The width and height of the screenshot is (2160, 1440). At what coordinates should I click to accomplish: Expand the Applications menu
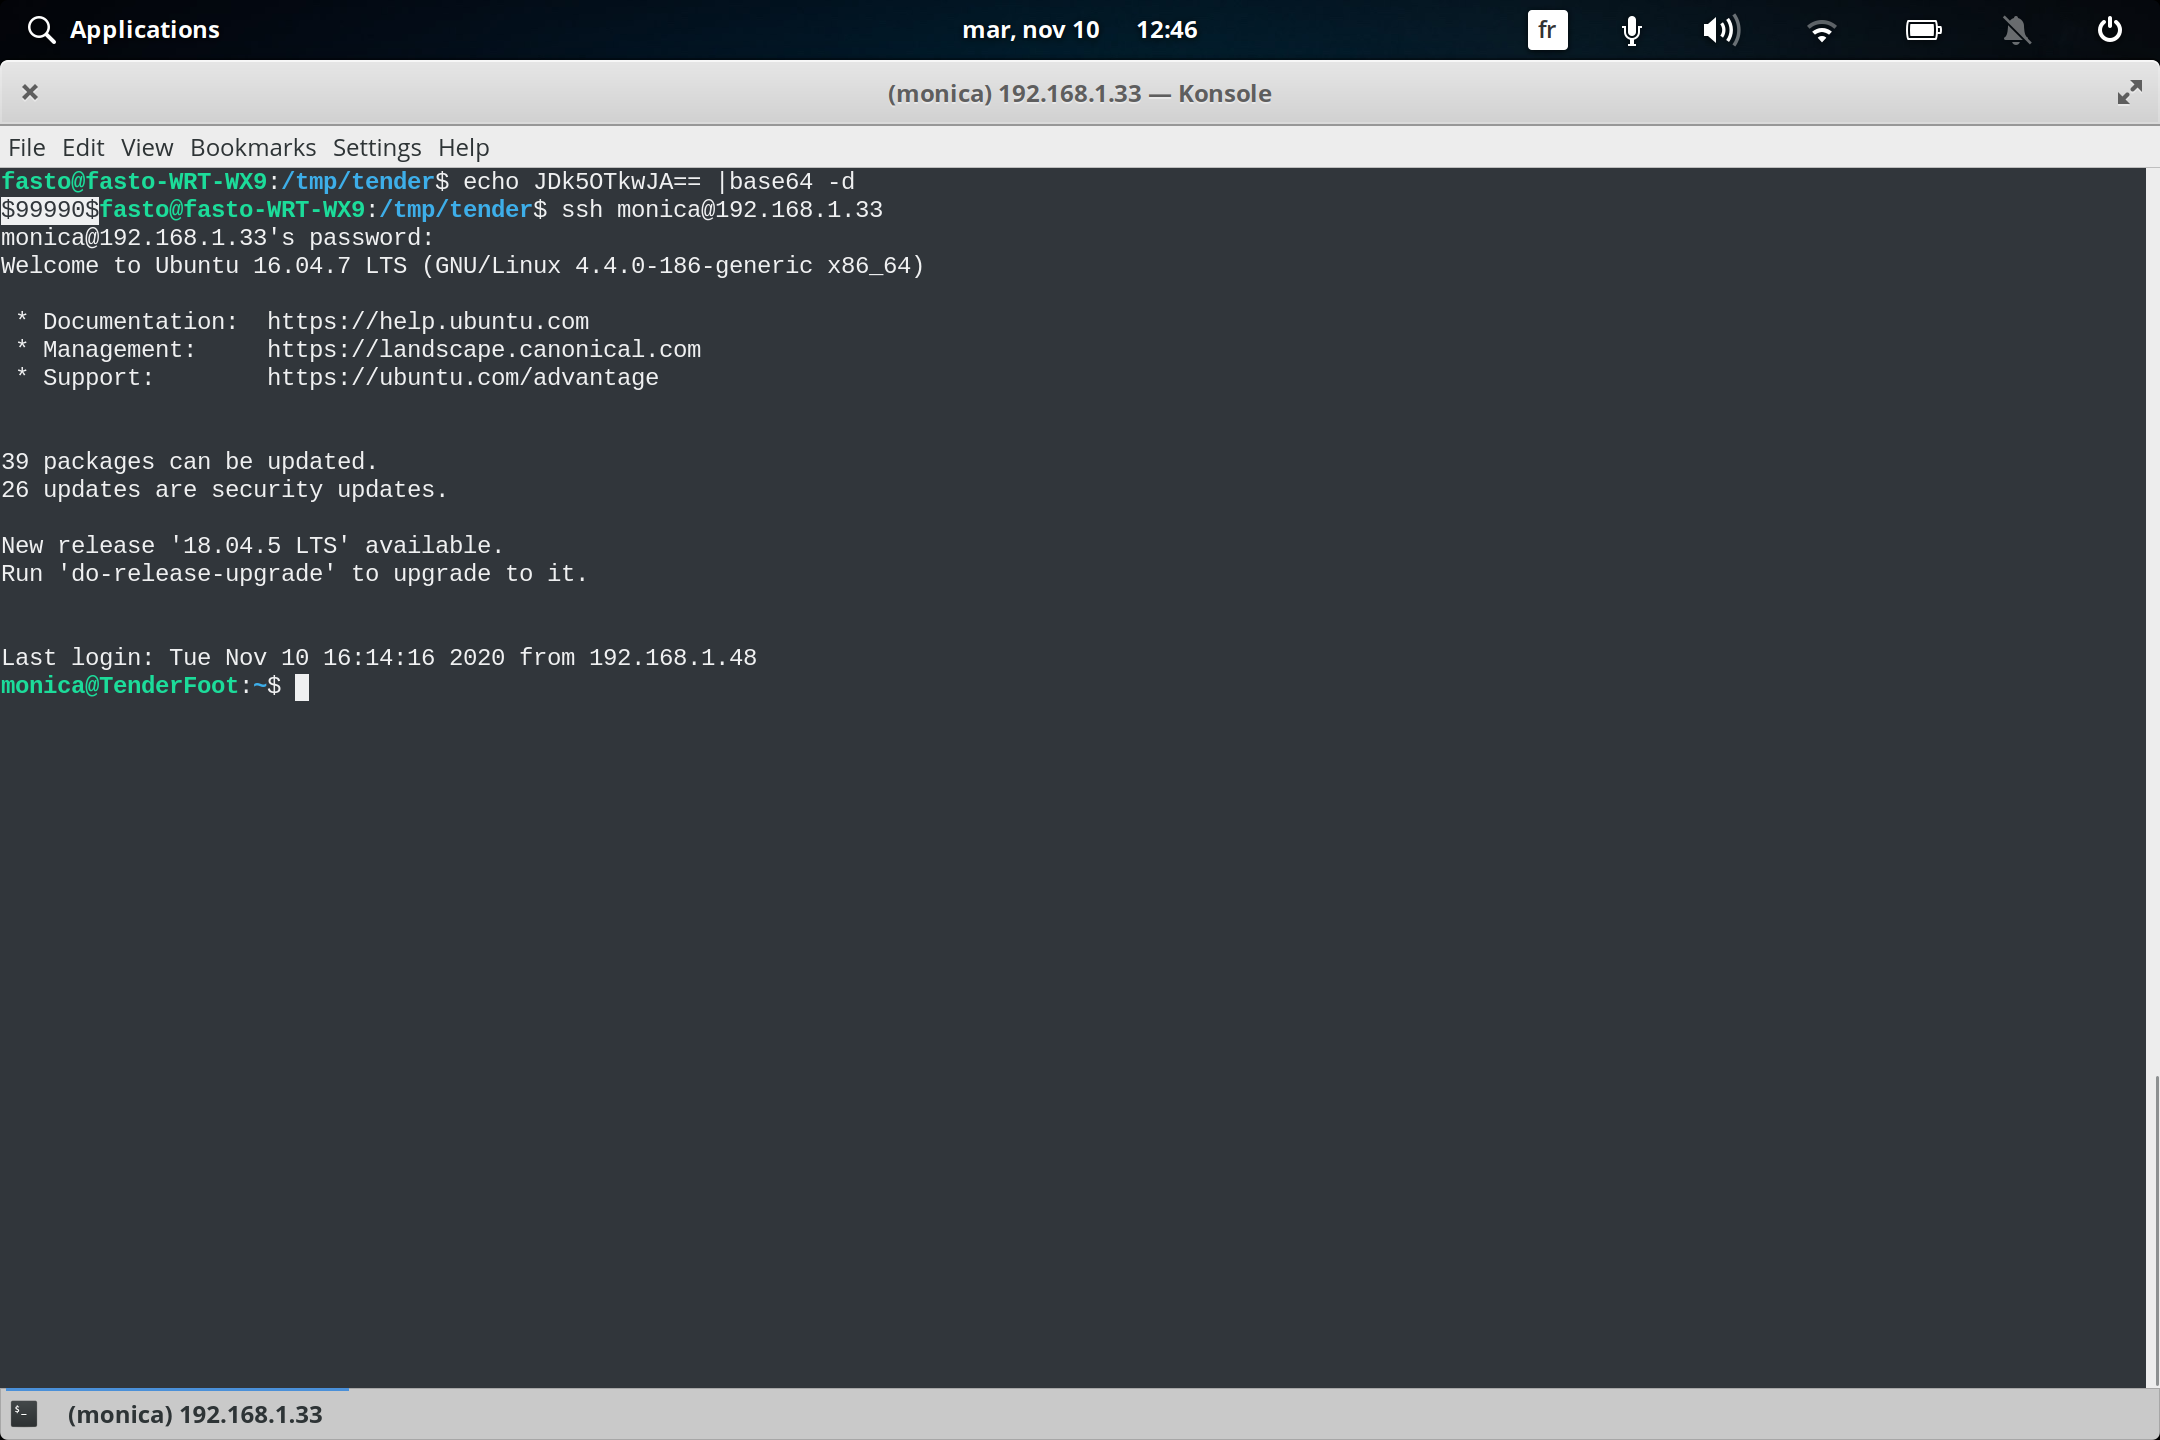[144, 29]
